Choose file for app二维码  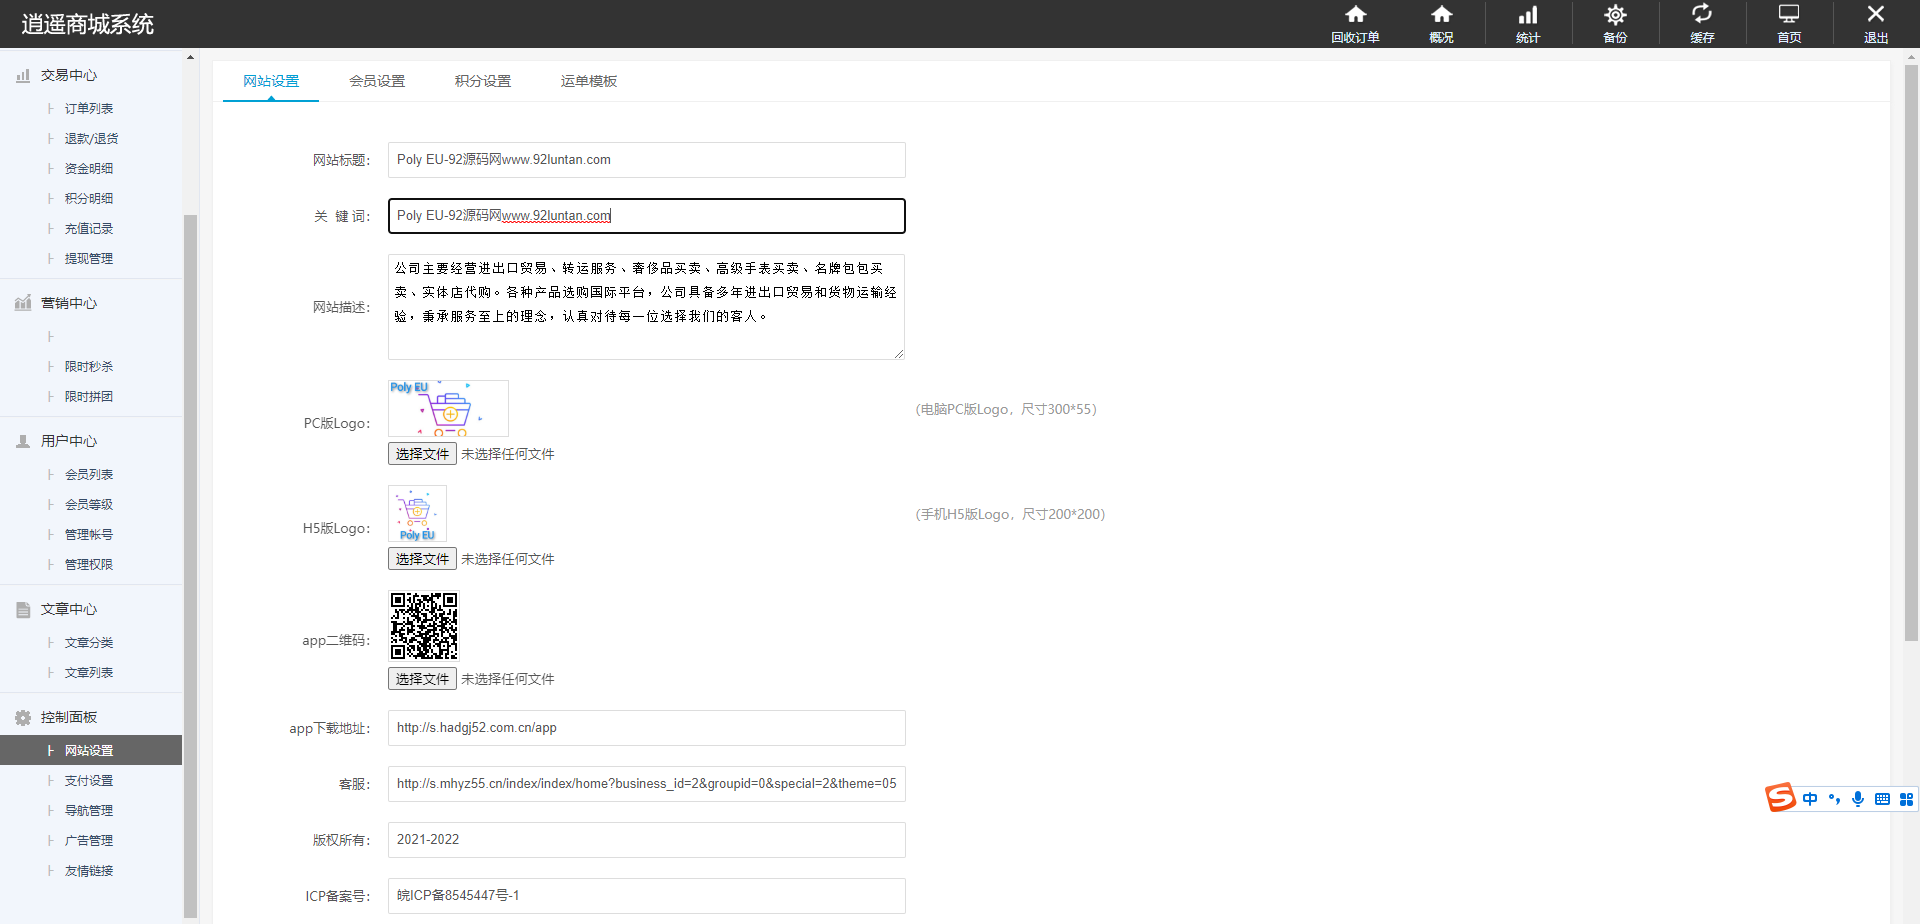click(x=422, y=679)
